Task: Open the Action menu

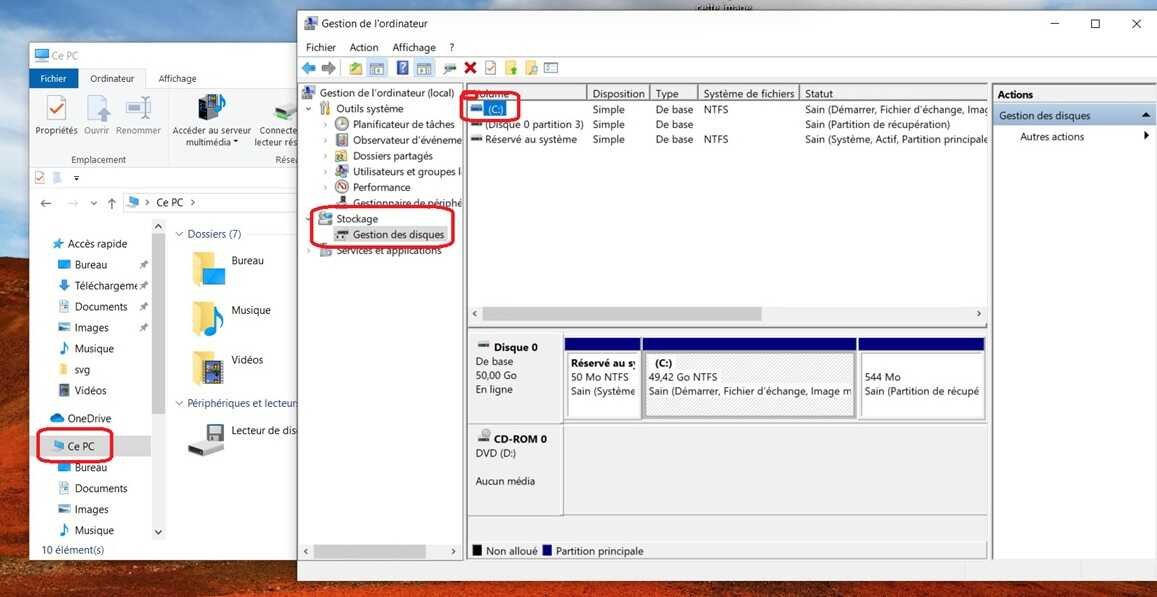Action: click(x=363, y=46)
